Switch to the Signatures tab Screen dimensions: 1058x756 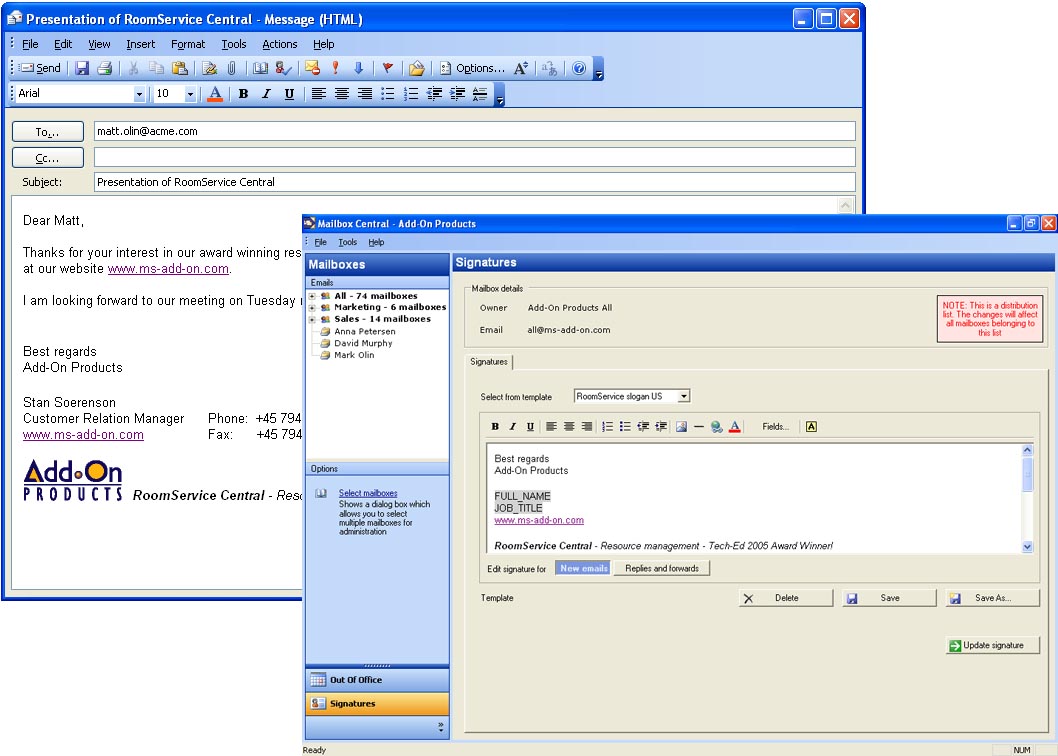click(x=489, y=362)
